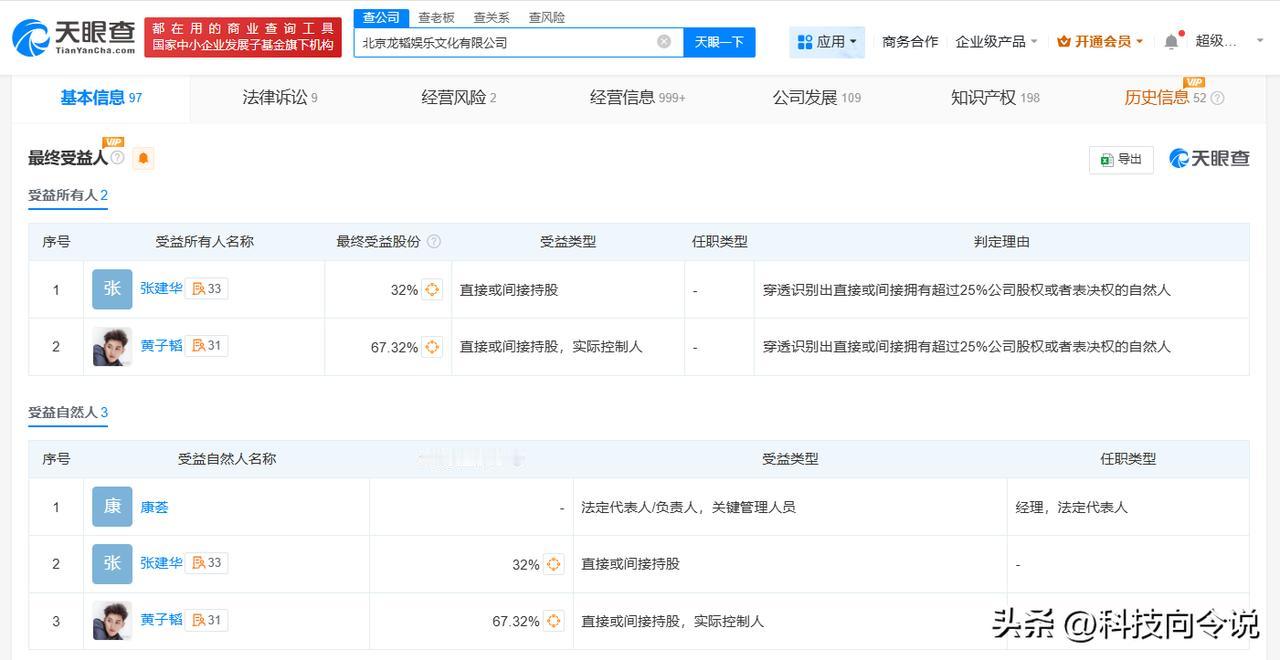
Task: Open the 商务合作 link
Action: pos(910,41)
